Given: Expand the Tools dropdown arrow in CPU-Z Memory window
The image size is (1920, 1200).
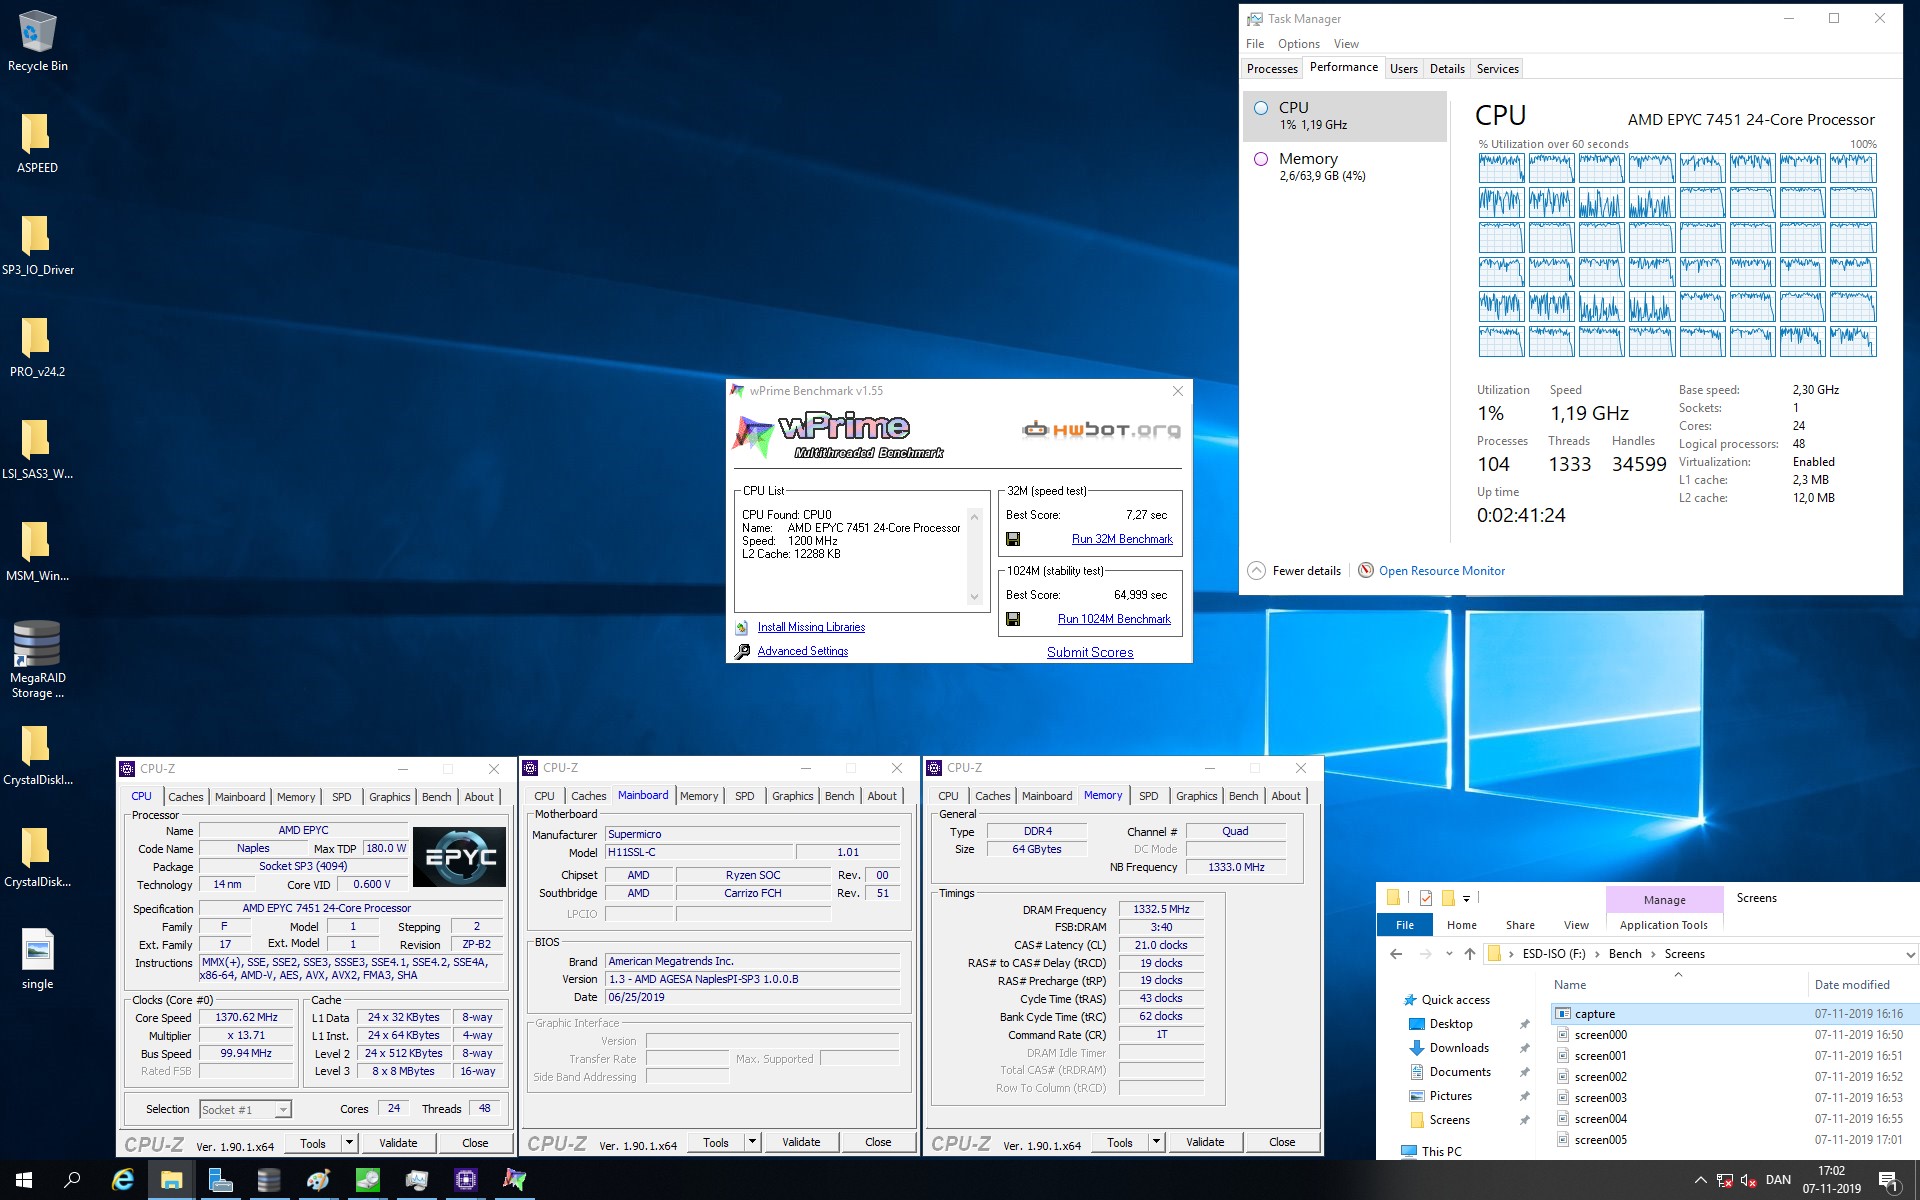Looking at the screenshot, I should click(1156, 1141).
